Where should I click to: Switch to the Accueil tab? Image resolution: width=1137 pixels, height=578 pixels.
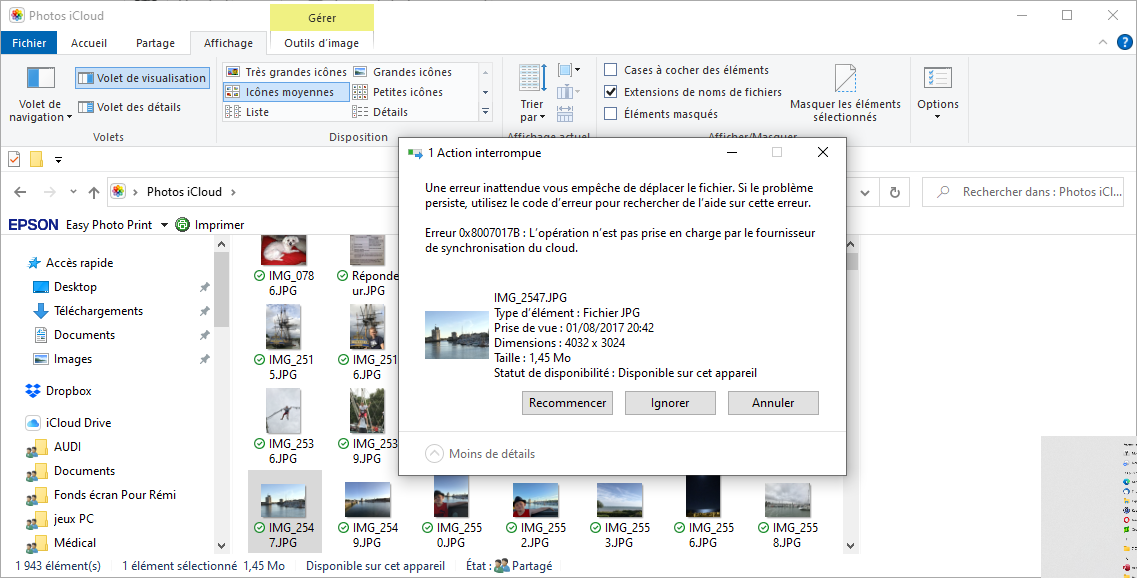point(89,43)
